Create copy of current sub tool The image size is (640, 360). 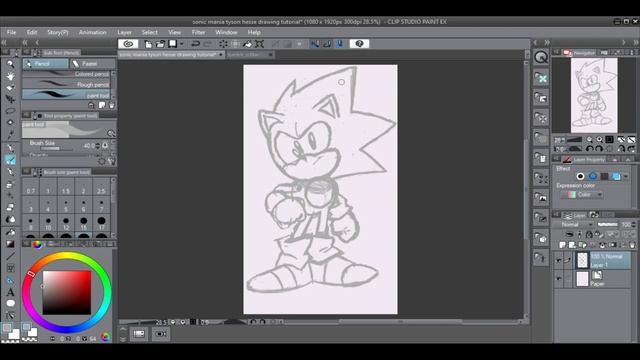(x=102, y=105)
